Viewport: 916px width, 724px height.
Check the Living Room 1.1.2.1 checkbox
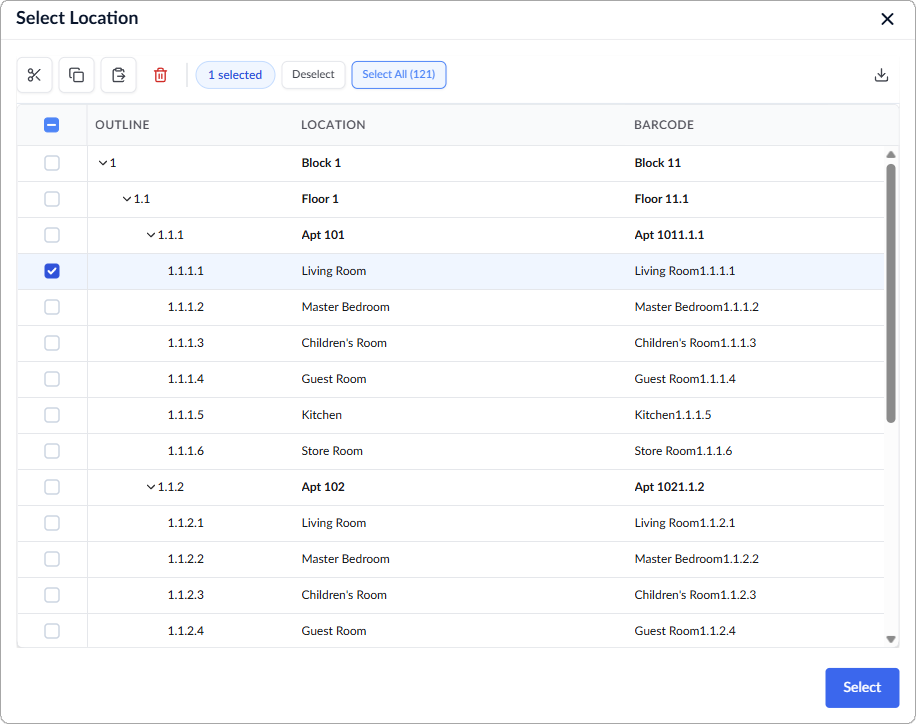coord(52,523)
